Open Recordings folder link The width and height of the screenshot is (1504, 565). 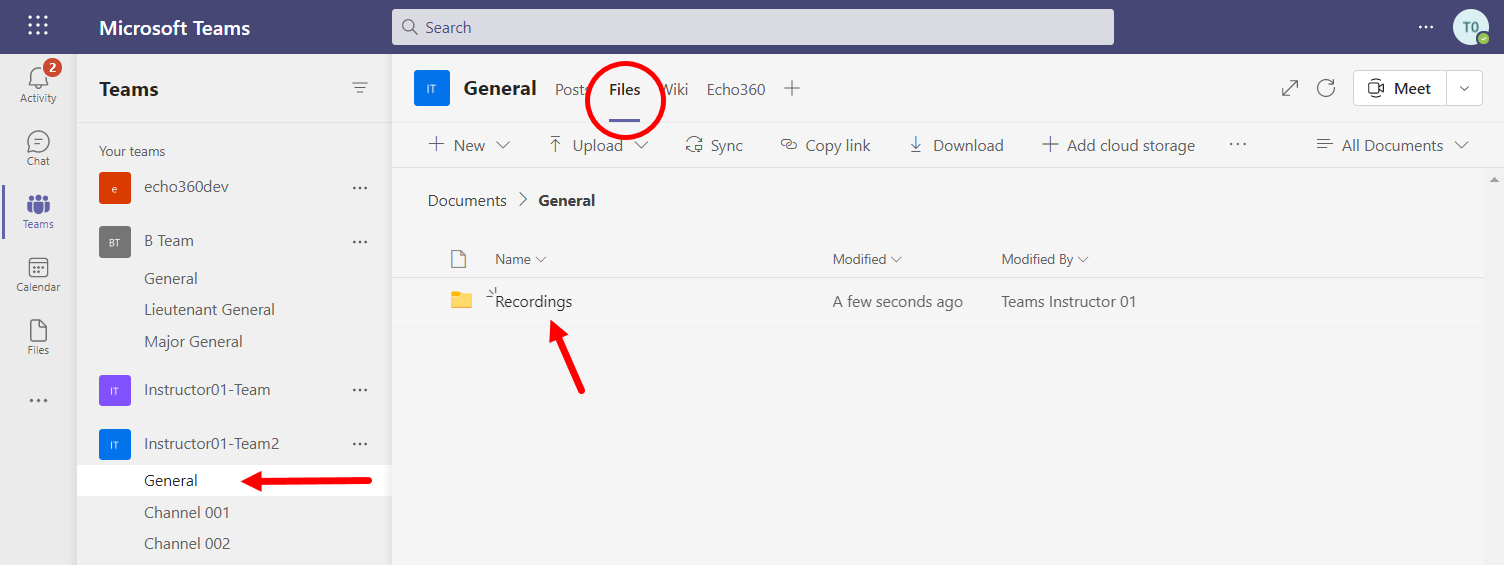(534, 301)
